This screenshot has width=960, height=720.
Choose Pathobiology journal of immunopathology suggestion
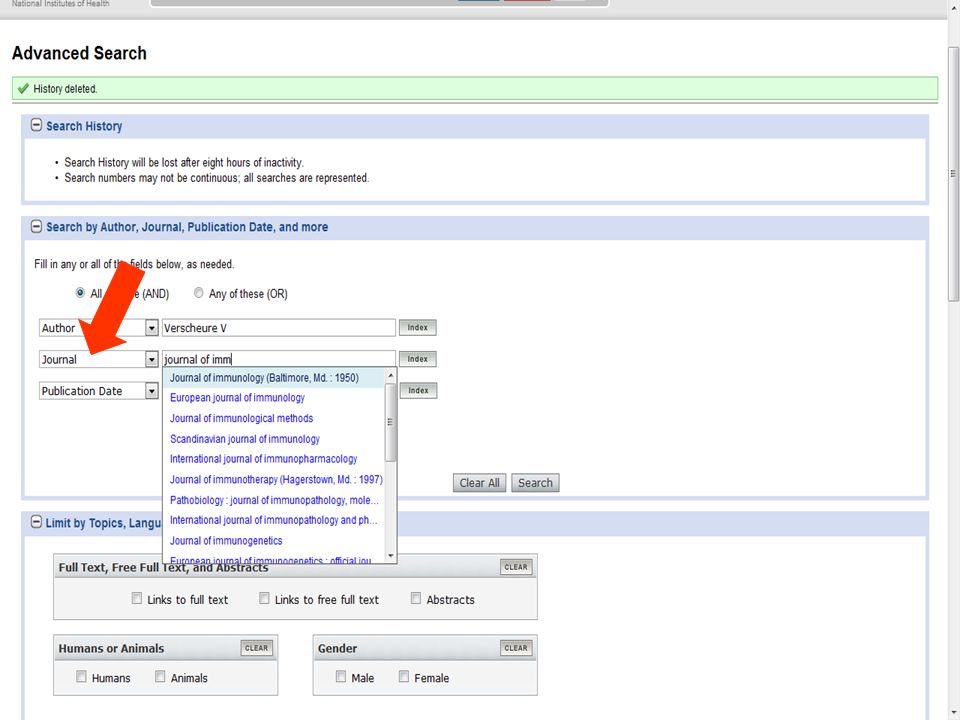pyautogui.click(x=274, y=500)
